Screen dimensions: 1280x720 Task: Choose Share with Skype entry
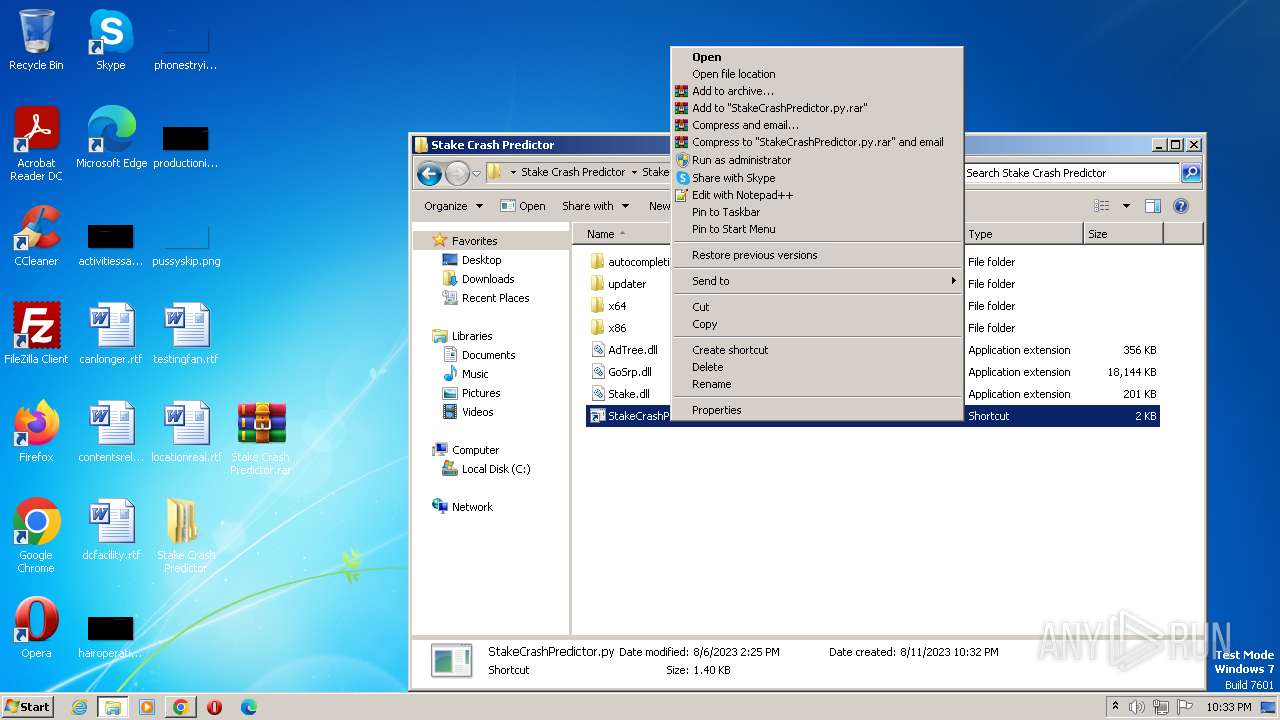click(x=816, y=178)
